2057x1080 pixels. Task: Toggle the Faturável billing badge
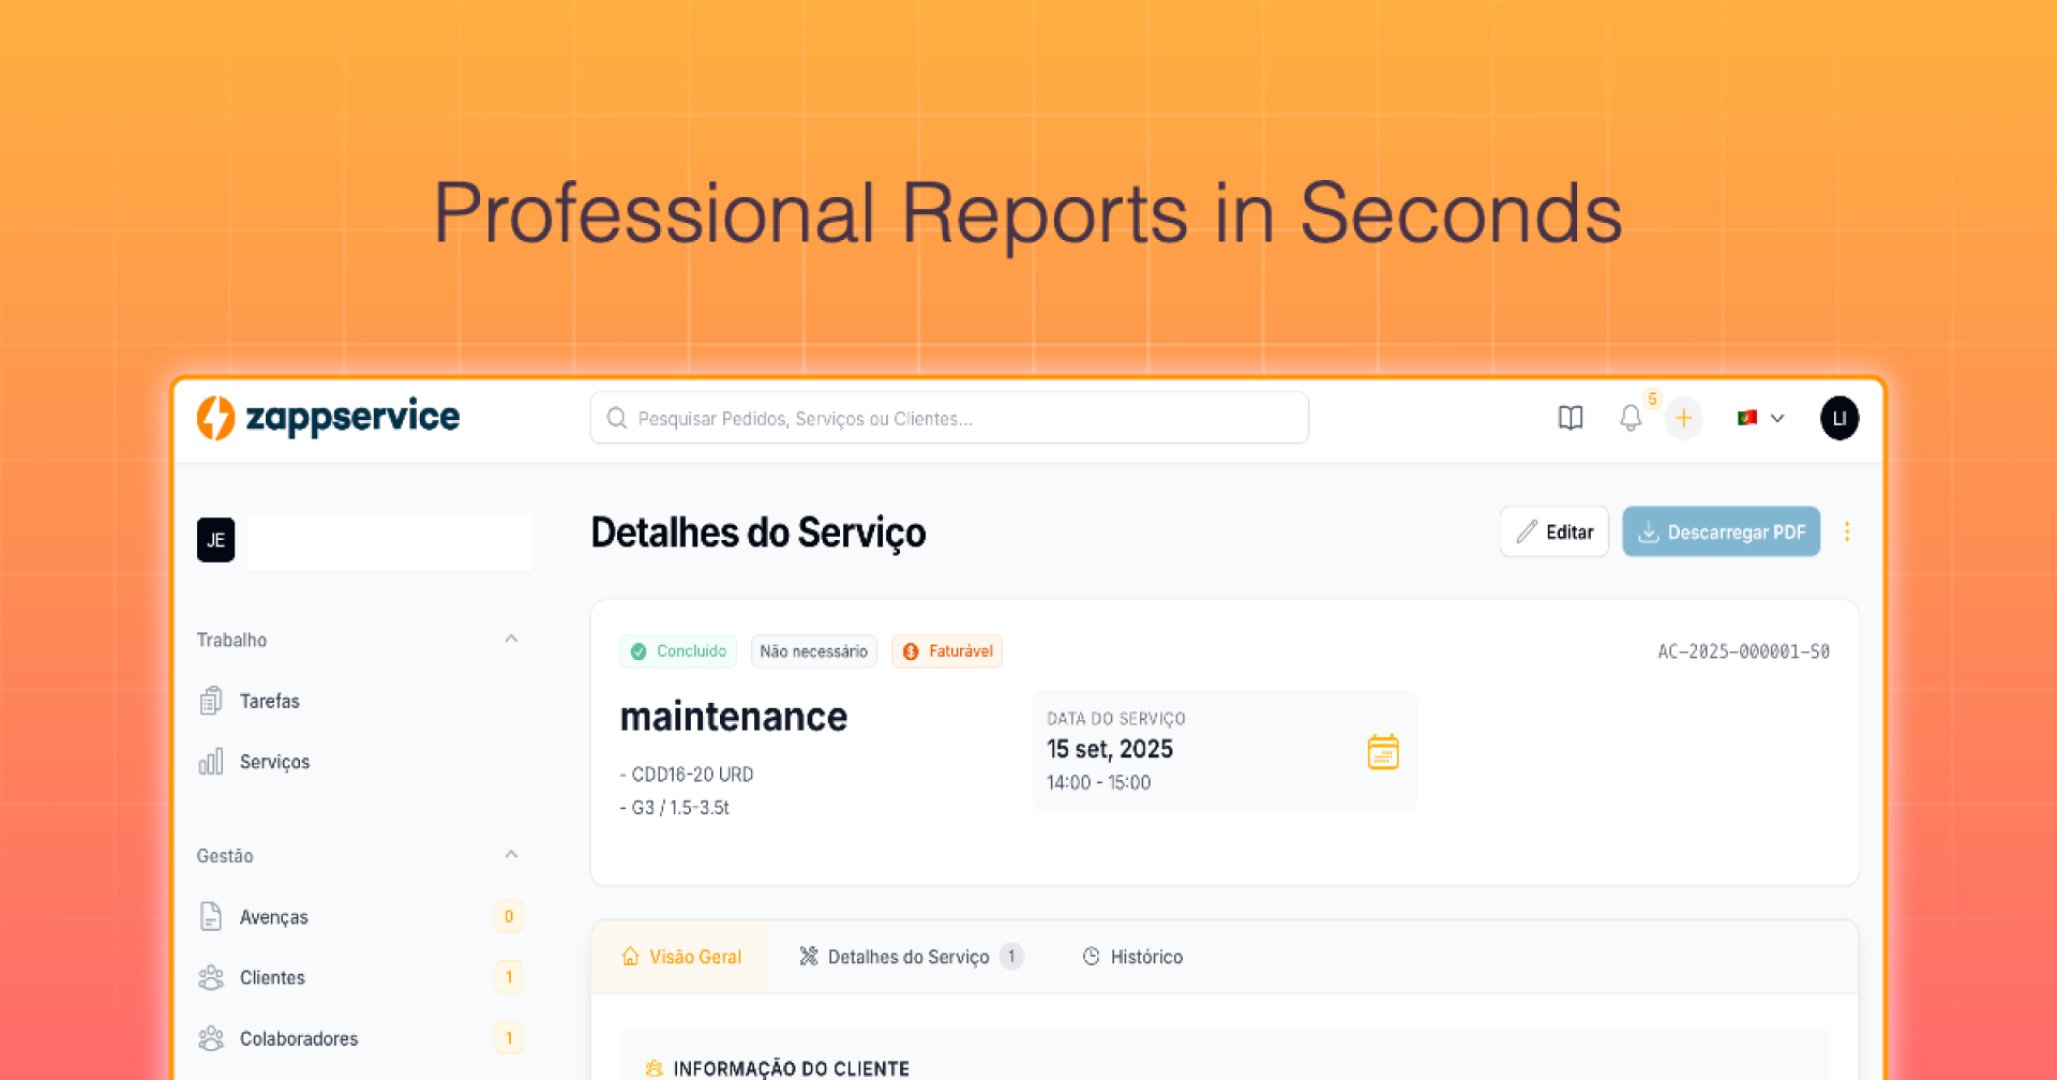point(946,651)
